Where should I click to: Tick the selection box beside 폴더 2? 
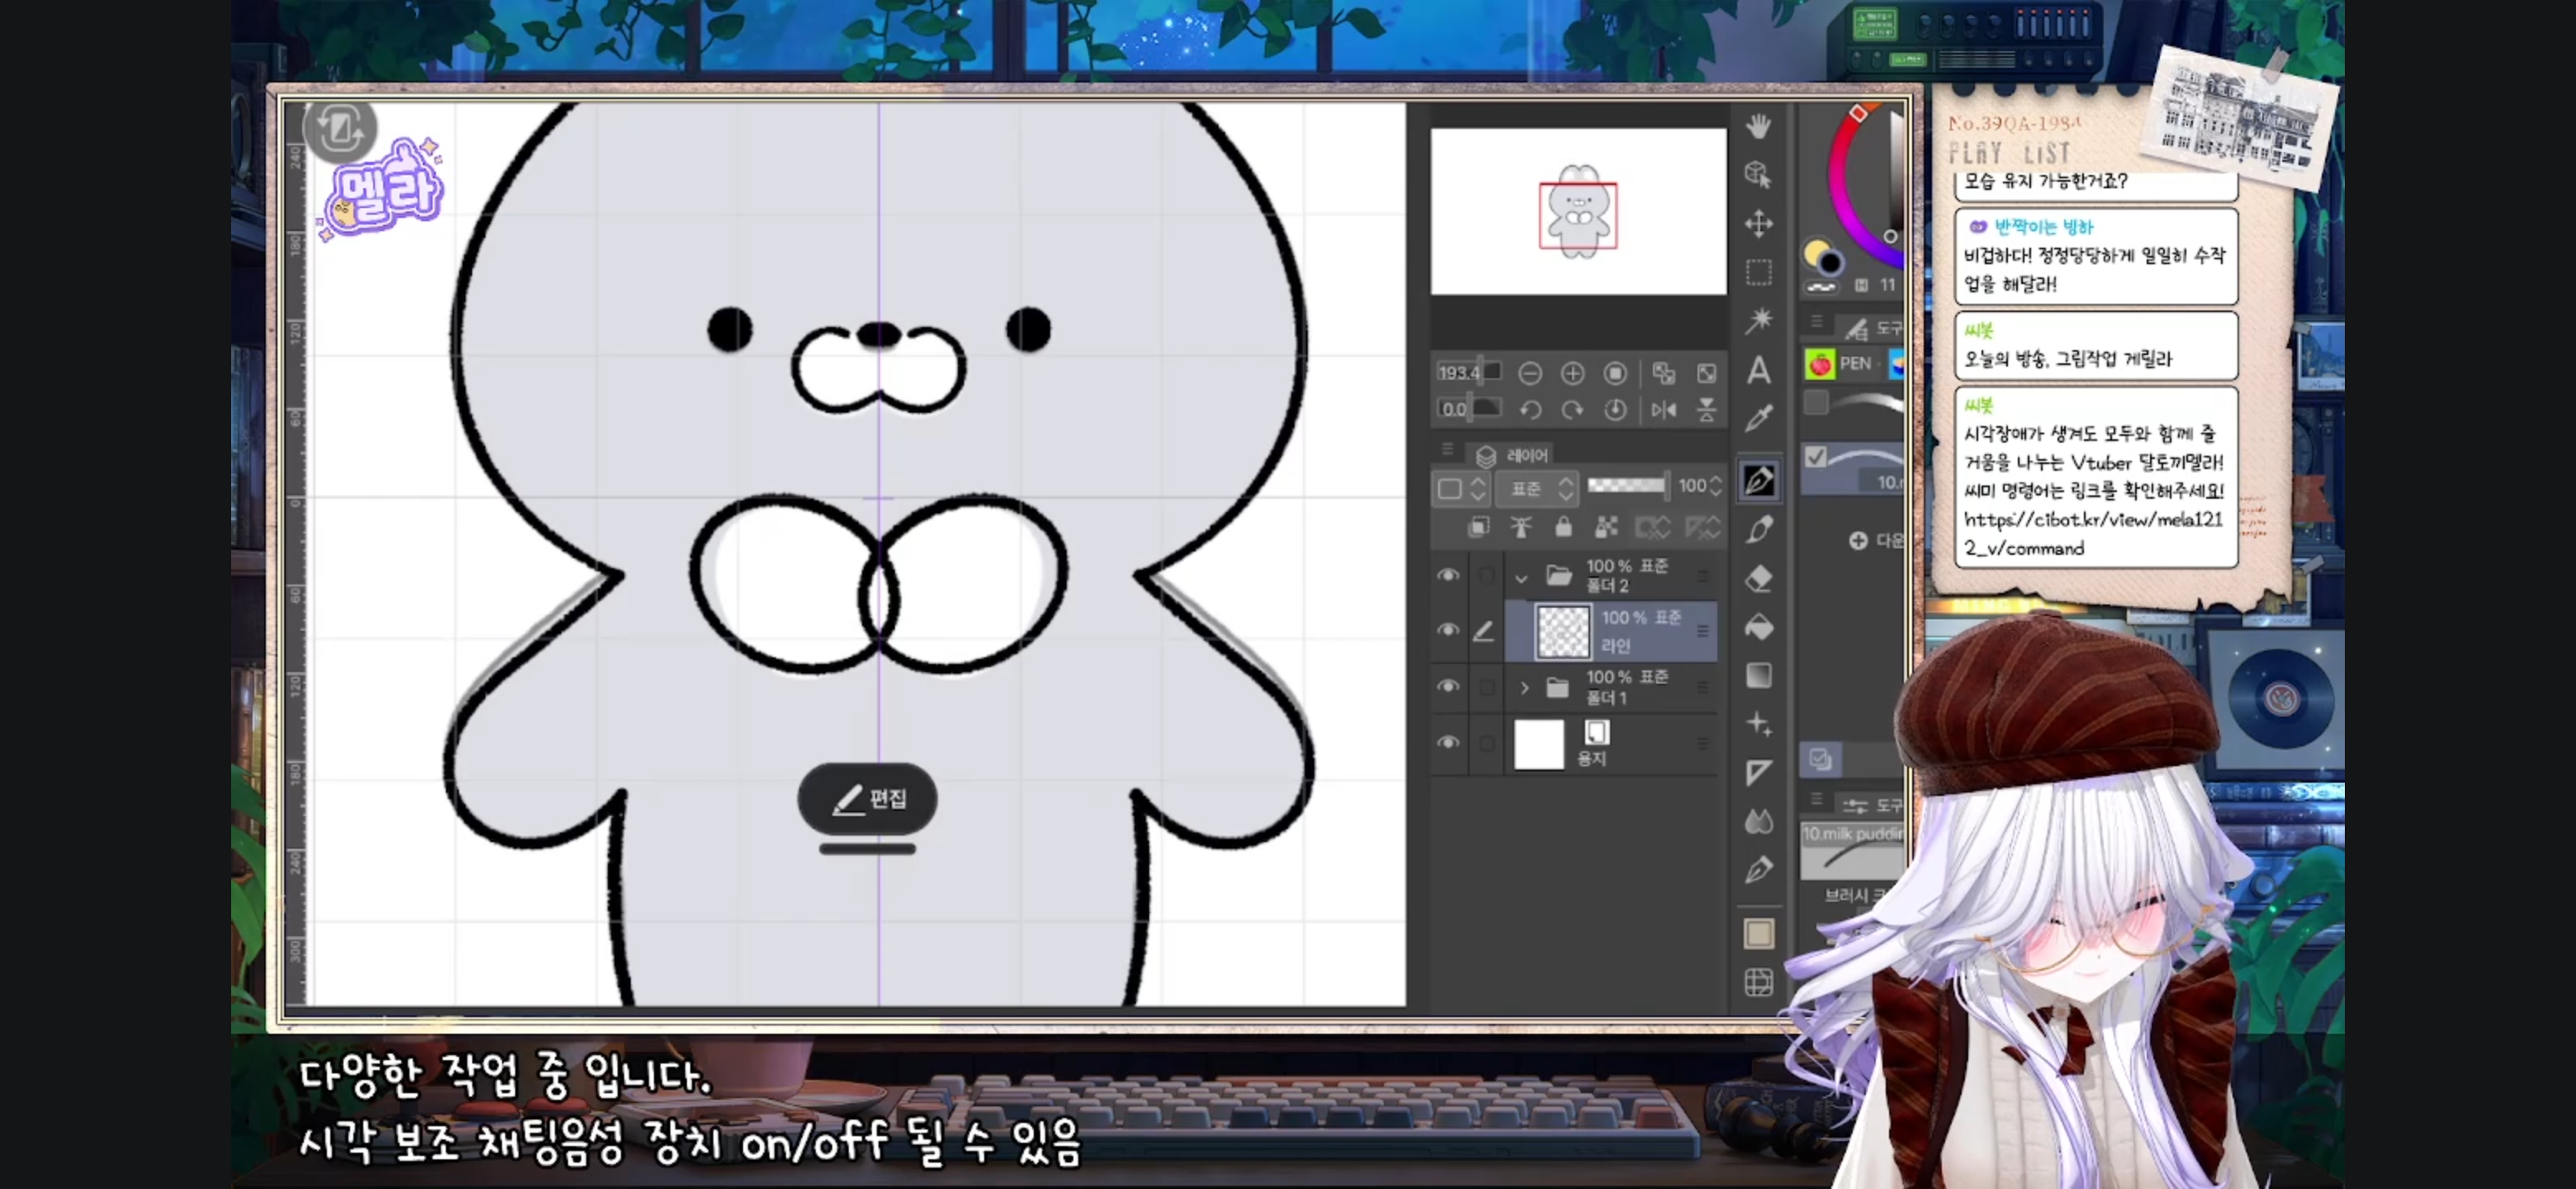(1487, 575)
